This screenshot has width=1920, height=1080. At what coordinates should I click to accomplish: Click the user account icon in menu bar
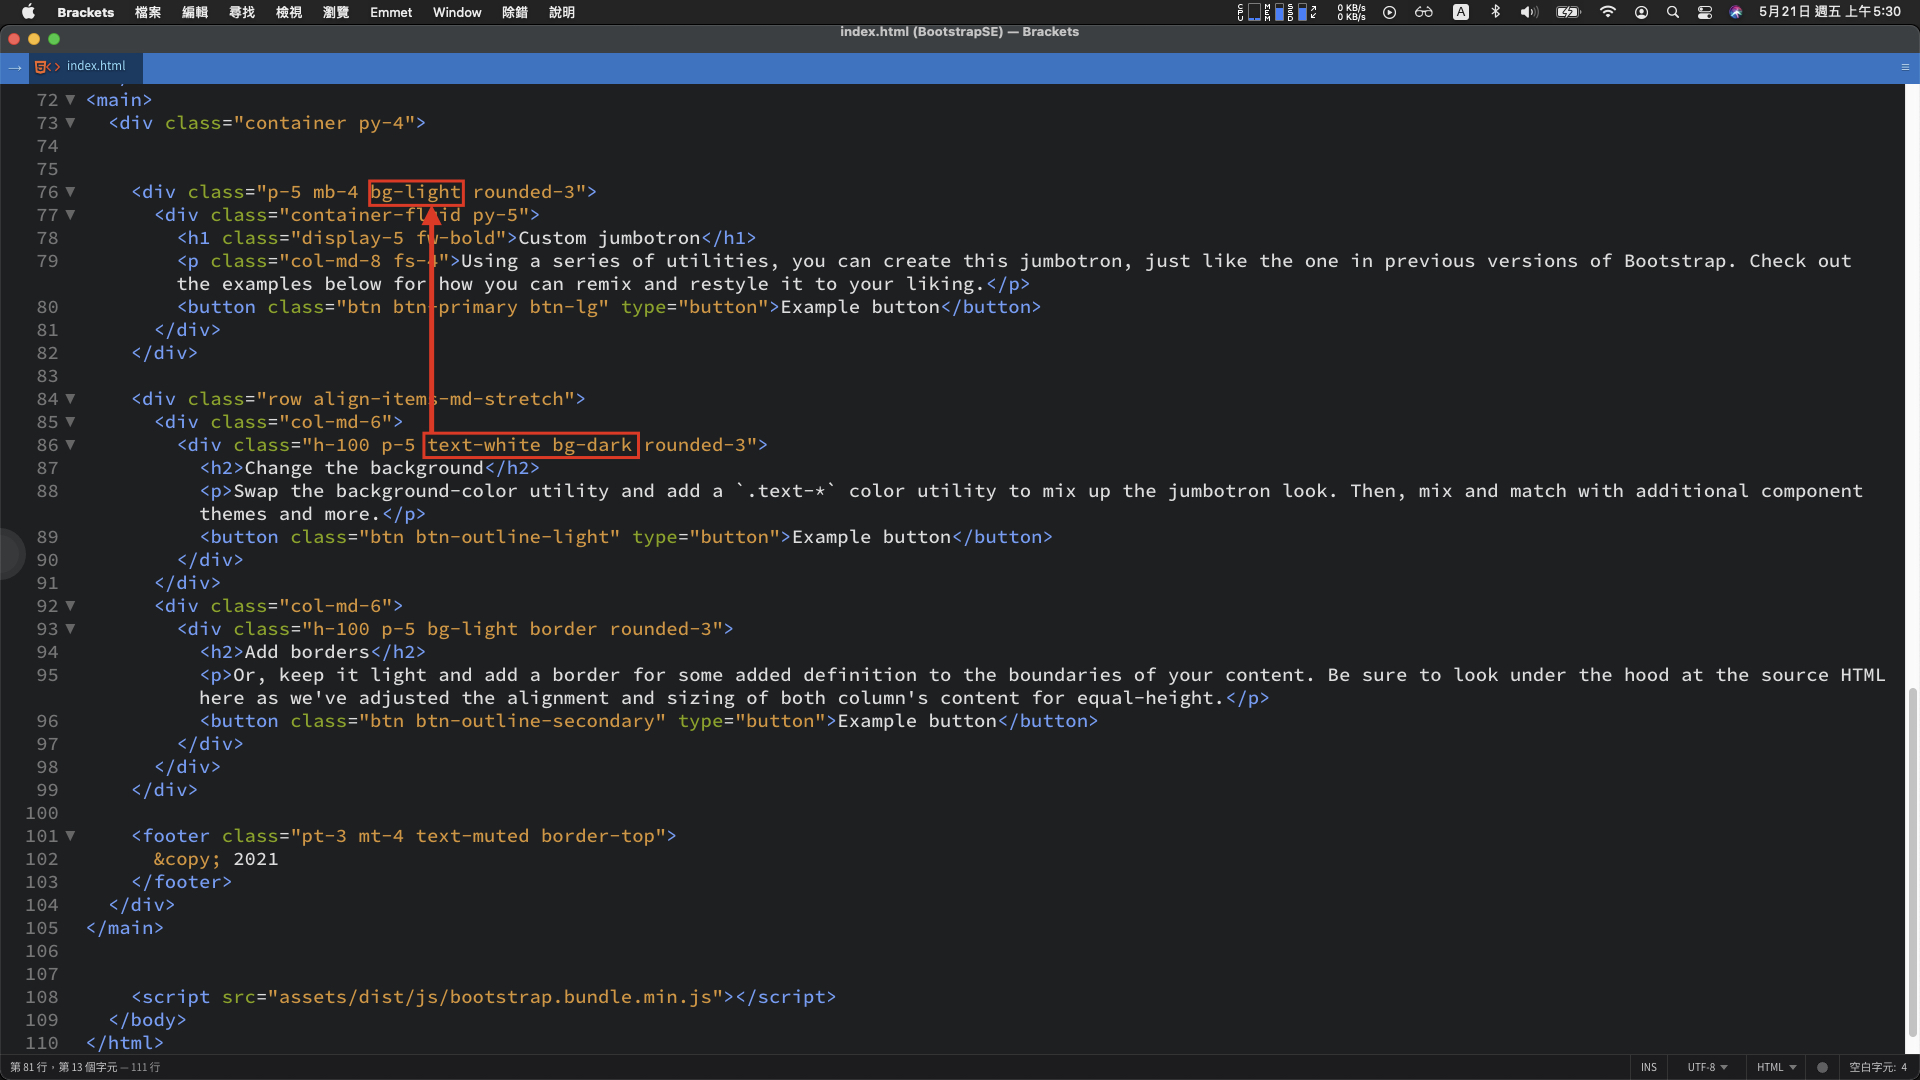(x=1641, y=12)
